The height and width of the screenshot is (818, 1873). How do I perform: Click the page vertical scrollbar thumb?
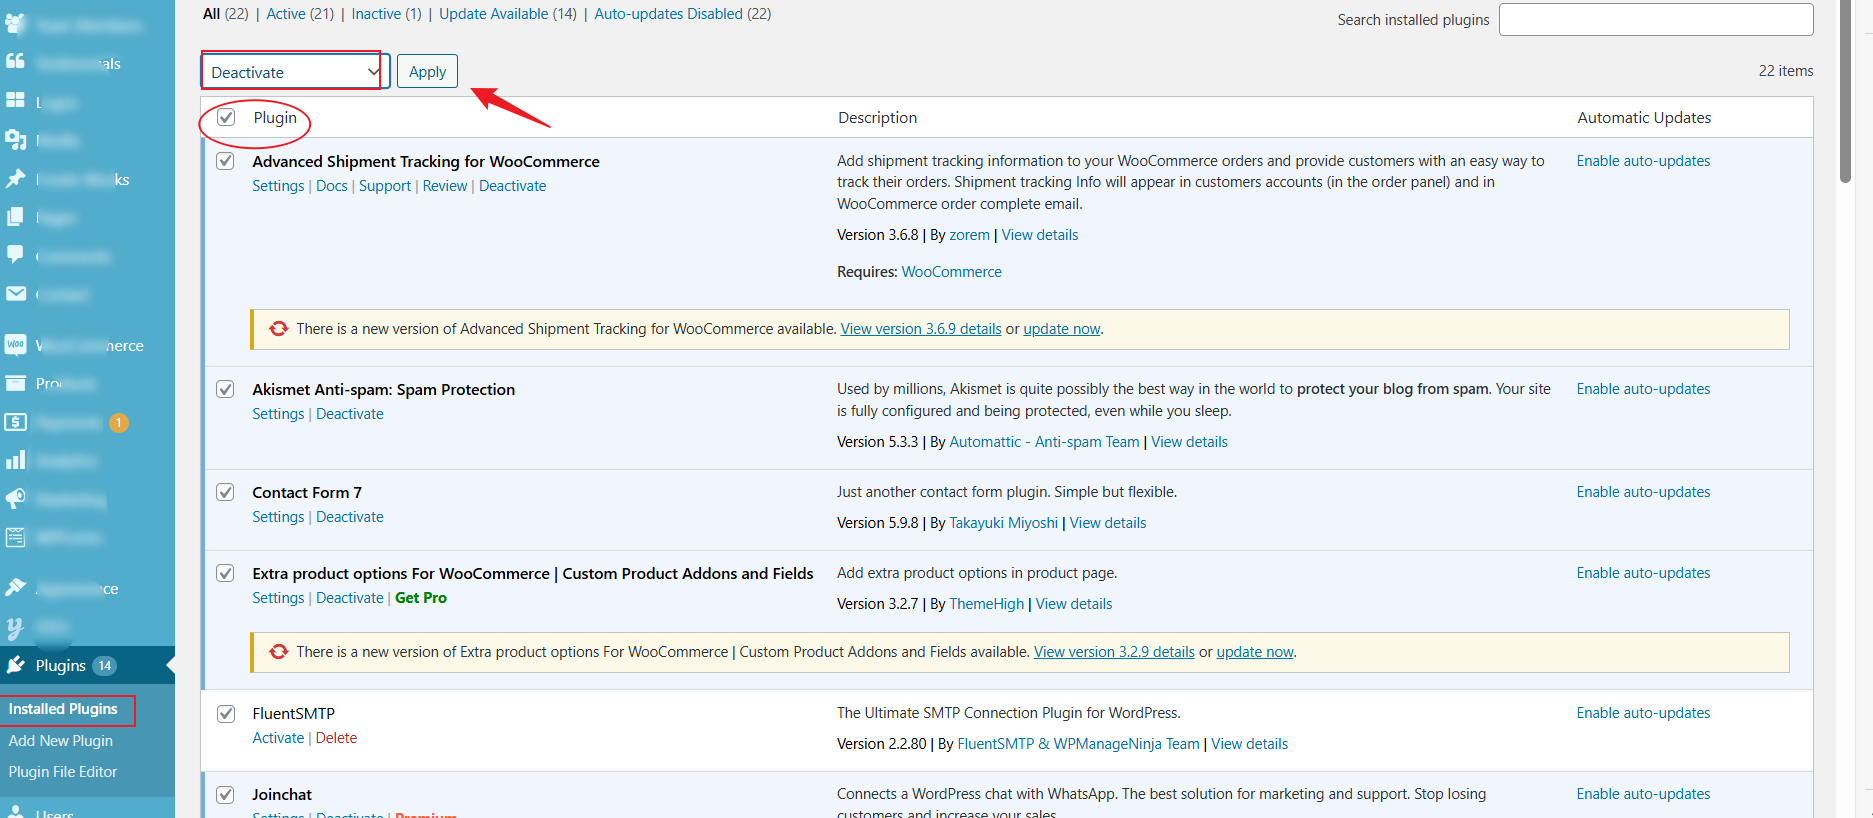pyautogui.click(x=1845, y=92)
